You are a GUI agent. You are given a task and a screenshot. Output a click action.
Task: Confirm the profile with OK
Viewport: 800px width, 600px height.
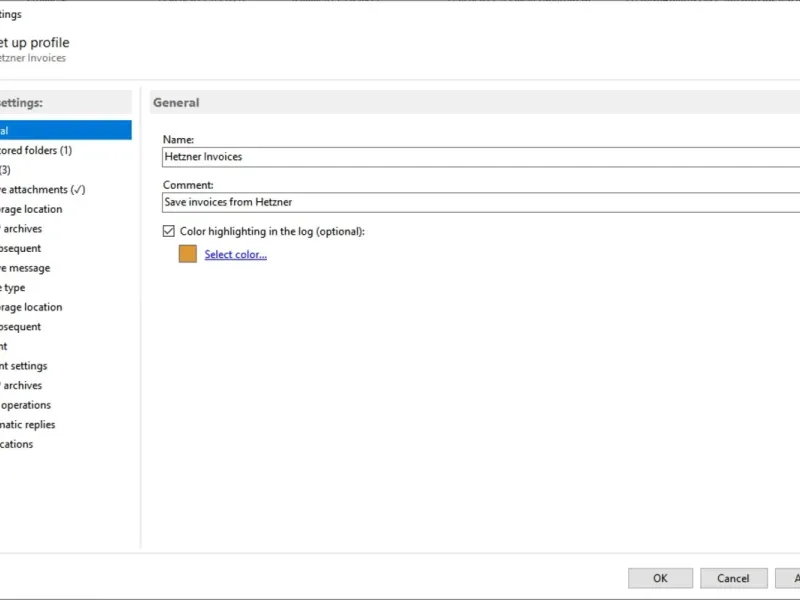pos(660,578)
